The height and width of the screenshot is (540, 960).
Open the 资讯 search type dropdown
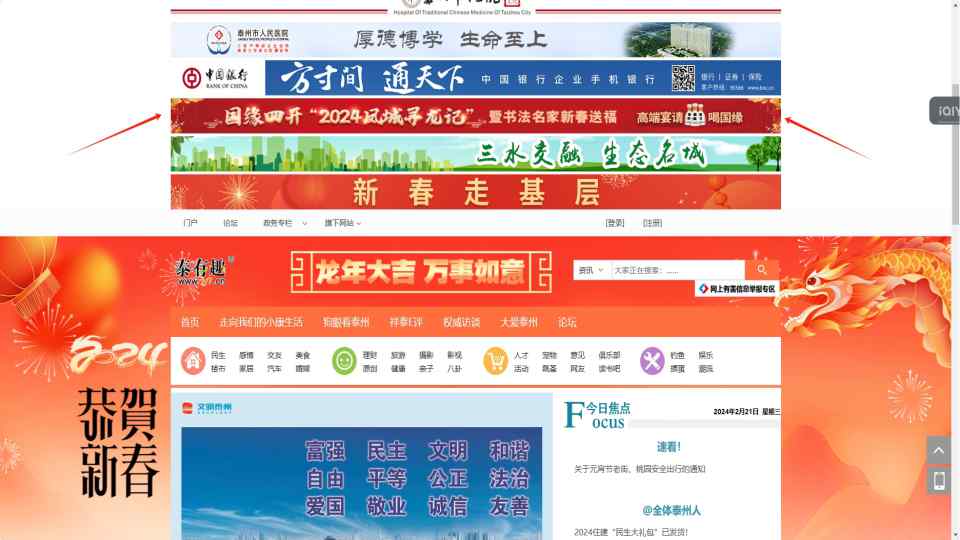click(591, 270)
